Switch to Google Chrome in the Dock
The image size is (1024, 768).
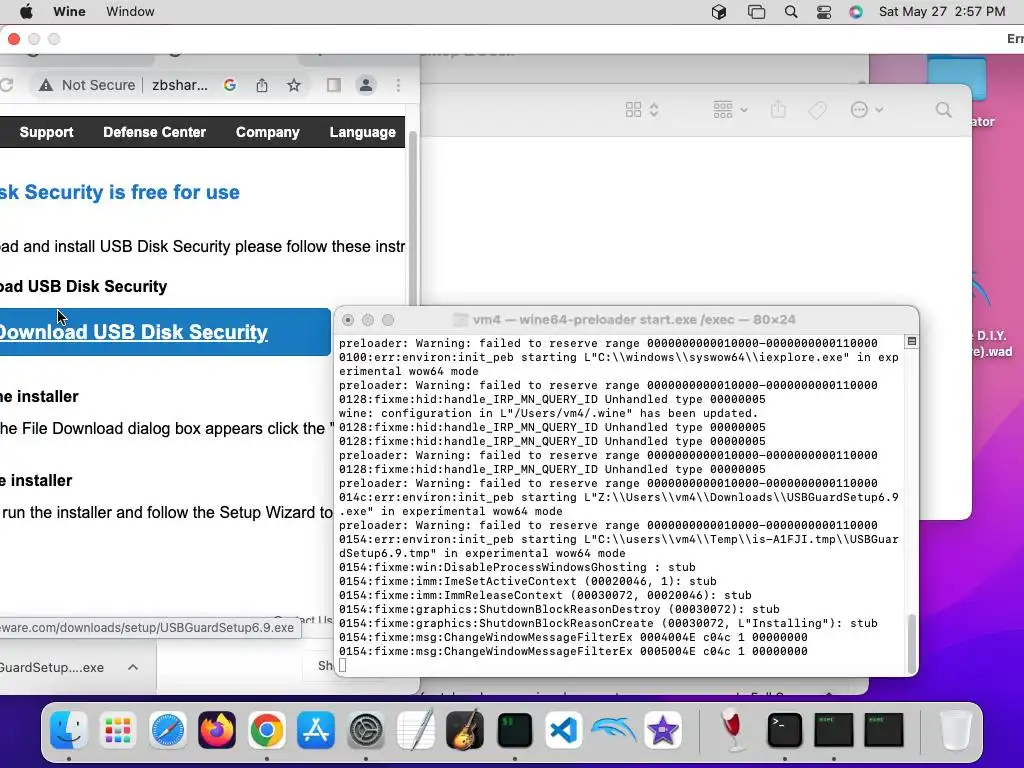click(x=266, y=729)
